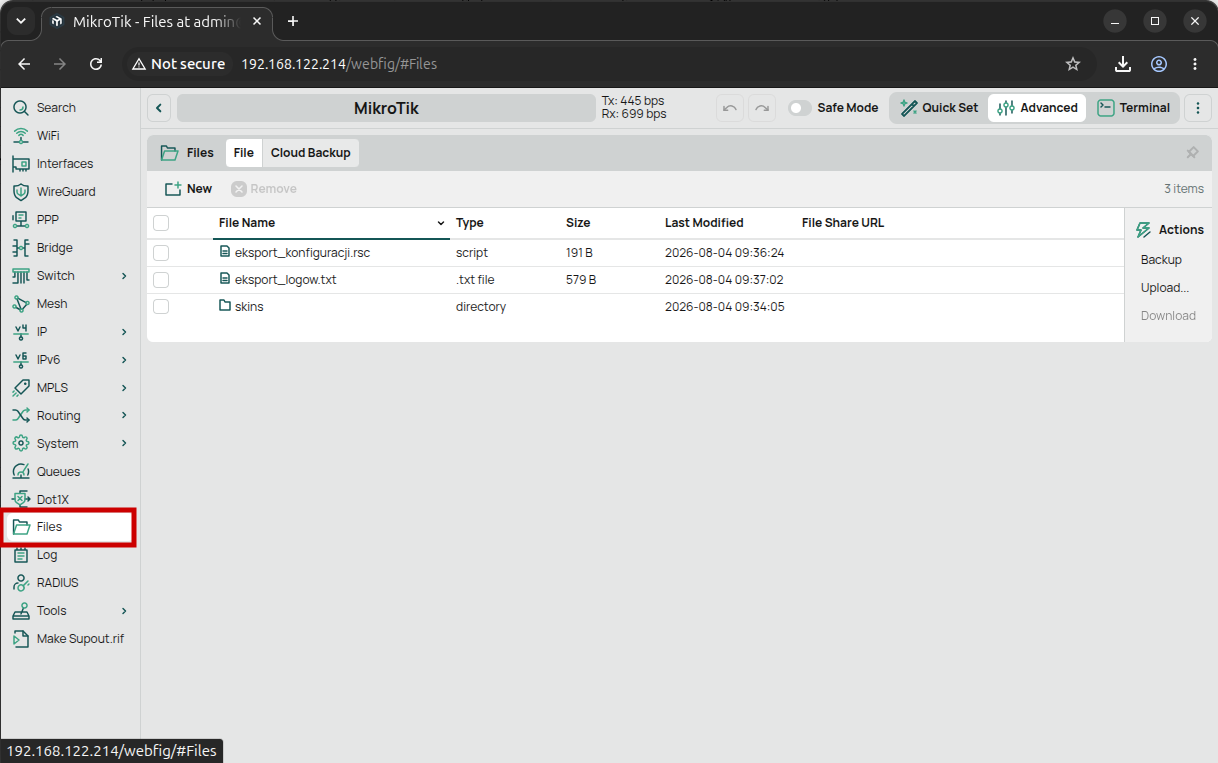This screenshot has width=1218, height=763.
Task: Expand the IPv6 submenu
Action: click(124, 360)
